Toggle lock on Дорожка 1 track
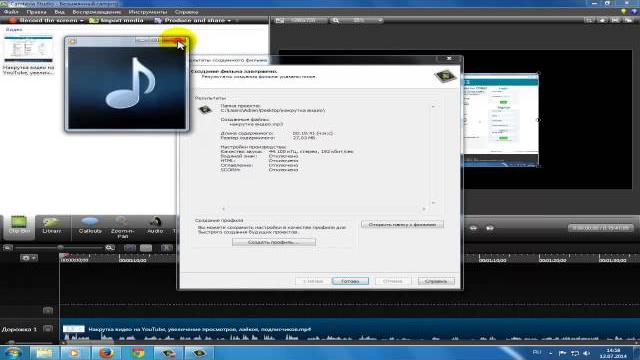640x360 pixels. (x=48, y=329)
